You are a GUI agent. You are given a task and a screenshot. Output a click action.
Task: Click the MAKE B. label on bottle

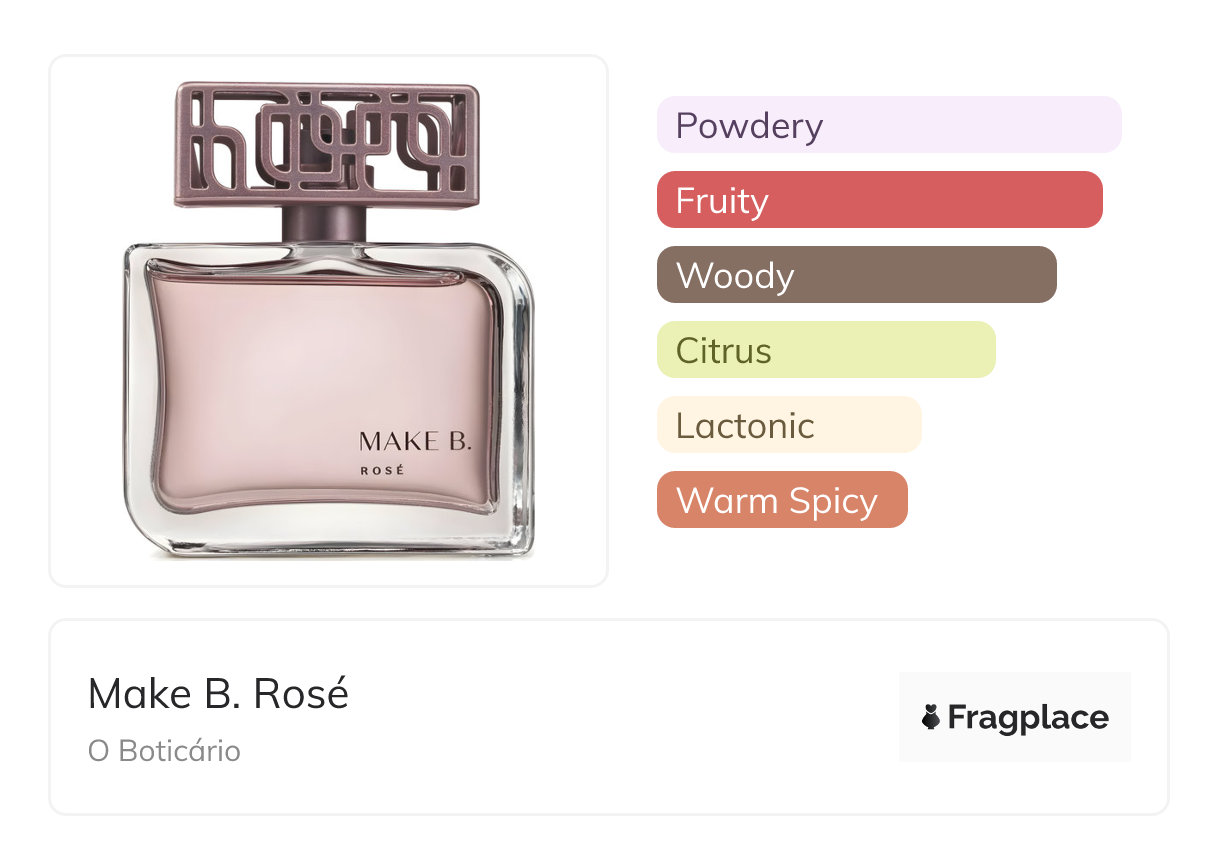pyautogui.click(x=414, y=441)
